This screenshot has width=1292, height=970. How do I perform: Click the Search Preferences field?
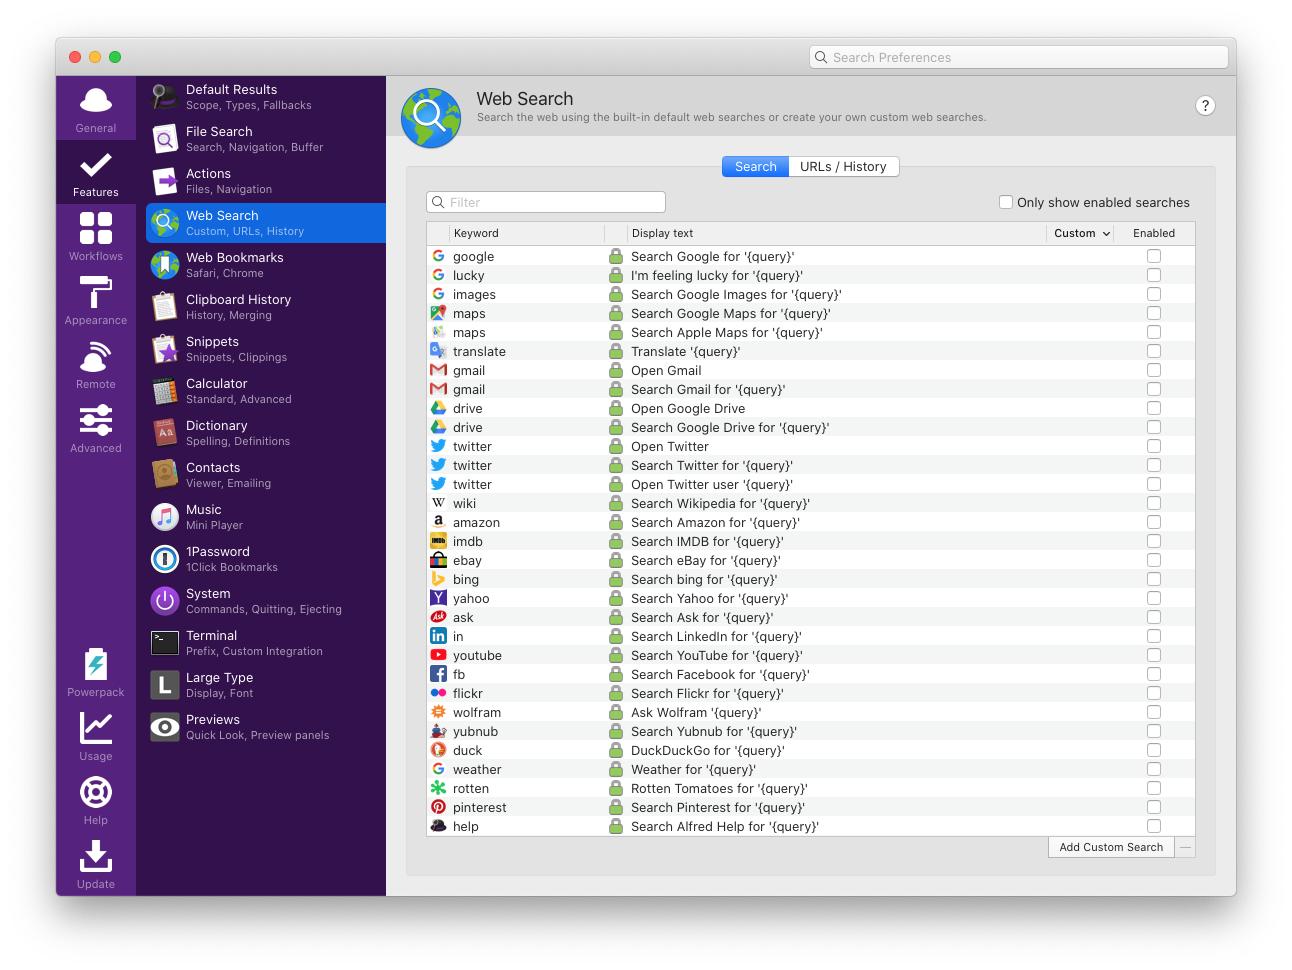(1018, 57)
